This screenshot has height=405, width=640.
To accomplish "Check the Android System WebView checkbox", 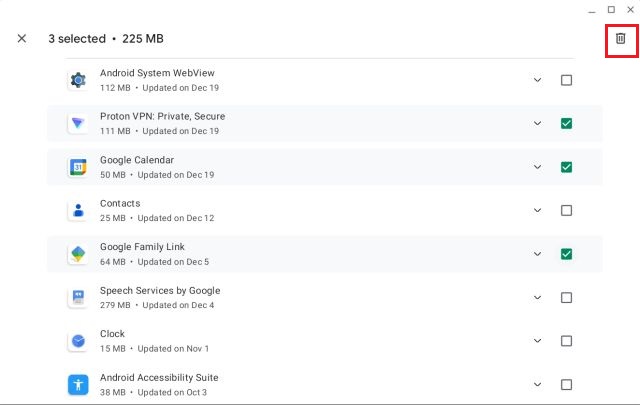I will [566, 80].
